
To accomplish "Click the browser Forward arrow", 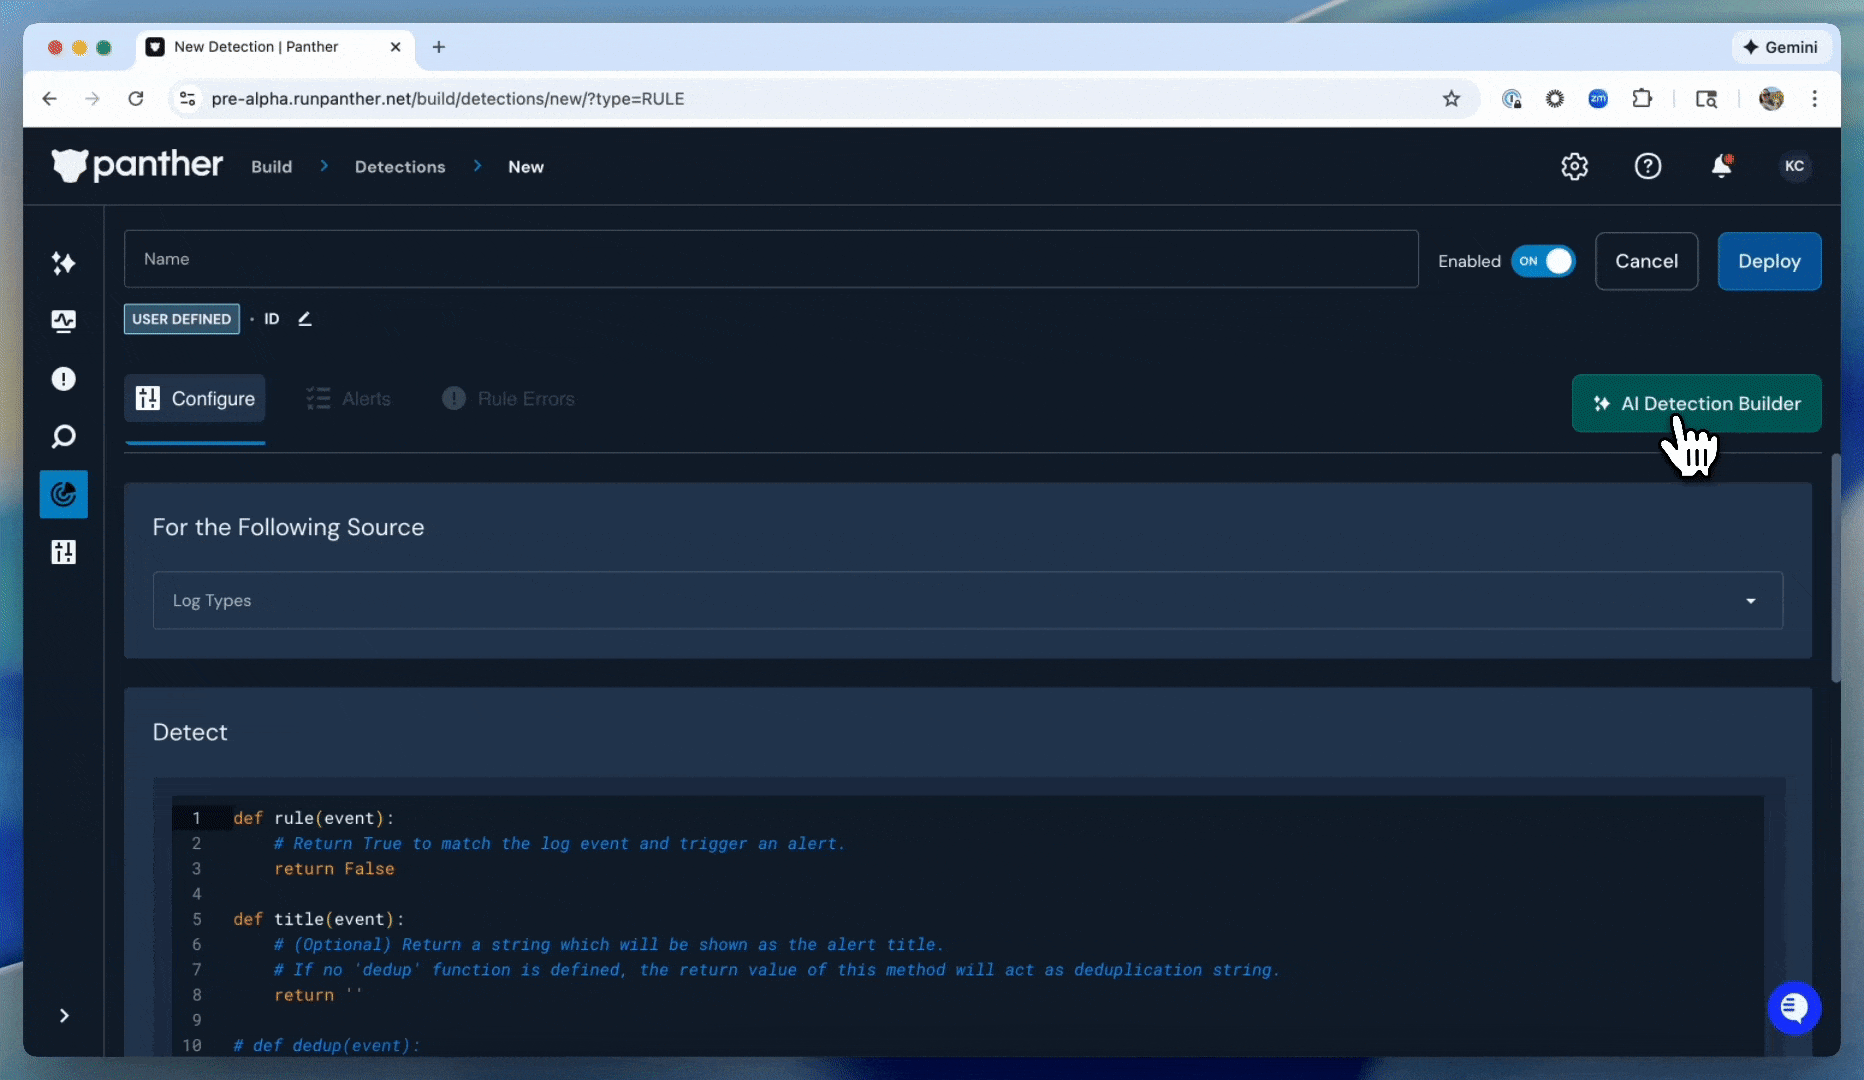I will click(x=92, y=98).
